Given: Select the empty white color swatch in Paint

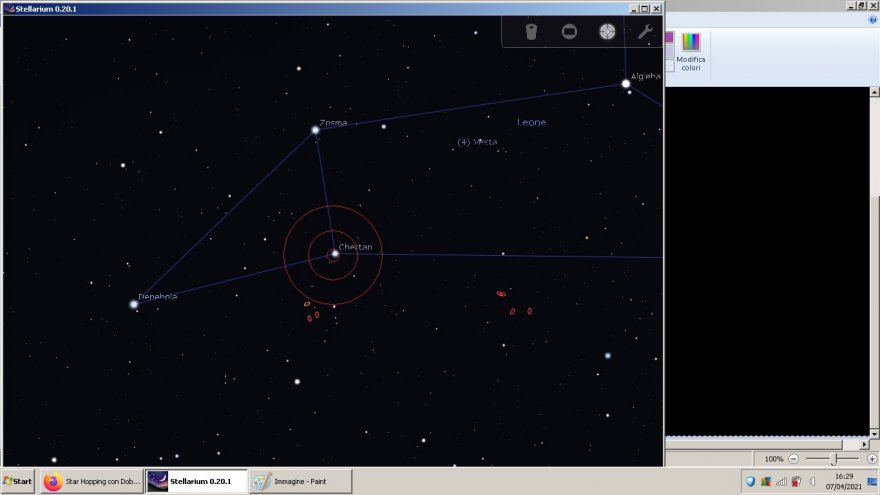Looking at the screenshot, I should [670, 66].
